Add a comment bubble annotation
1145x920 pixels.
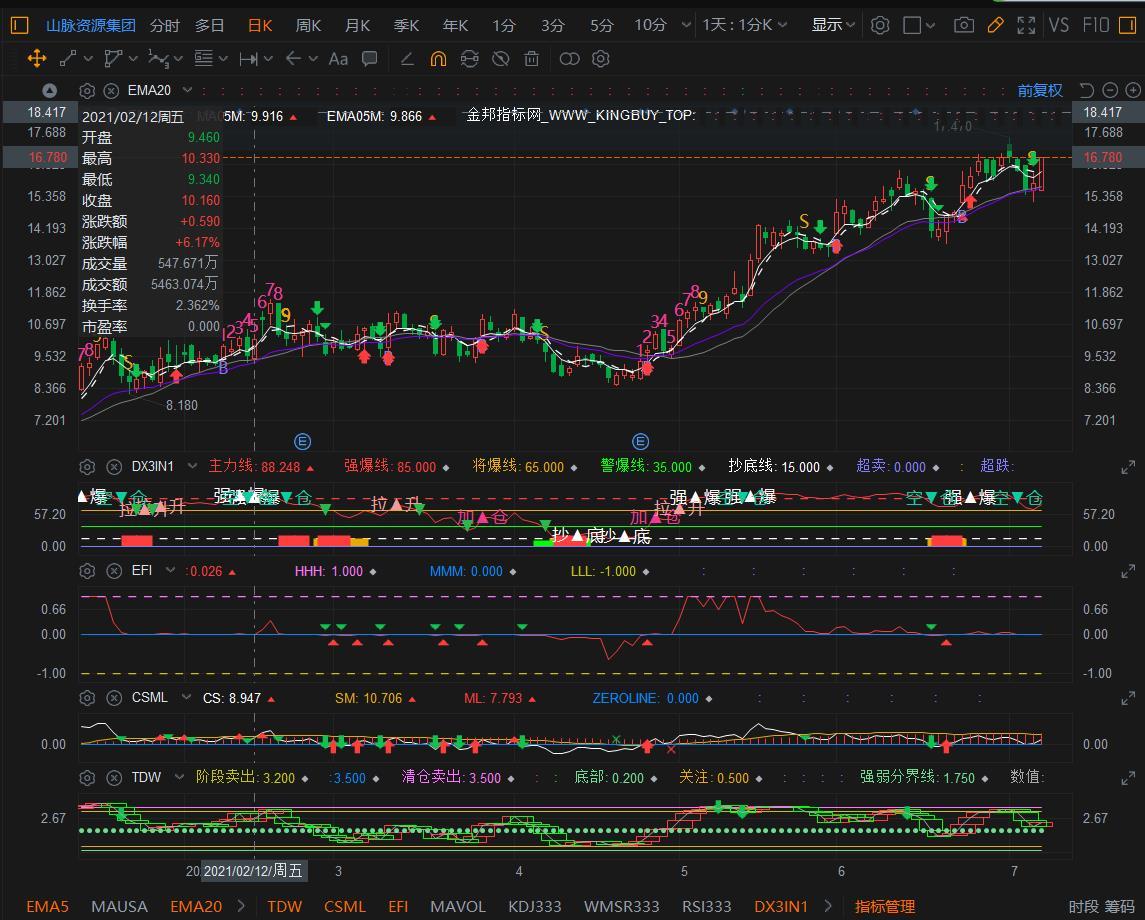click(x=369, y=58)
